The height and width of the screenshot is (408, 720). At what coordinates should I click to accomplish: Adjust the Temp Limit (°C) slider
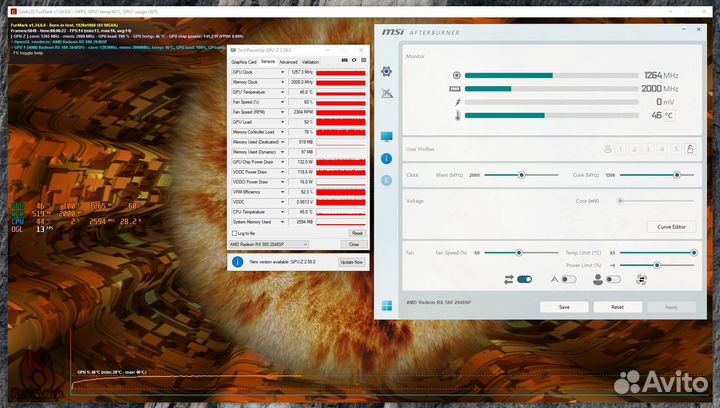click(x=694, y=252)
